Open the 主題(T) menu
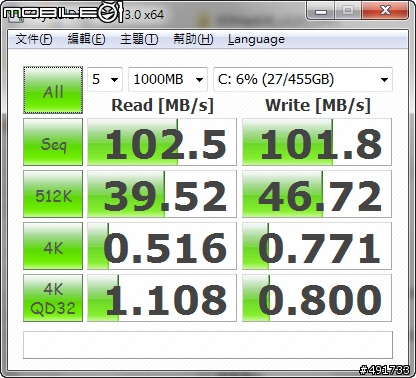The height and width of the screenshot is (378, 416). (x=139, y=39)
